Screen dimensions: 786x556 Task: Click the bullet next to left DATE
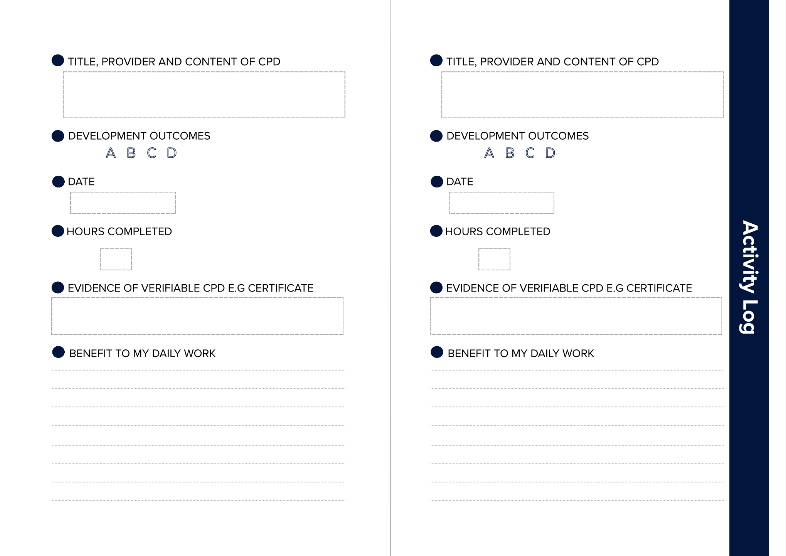coord(58,181)
